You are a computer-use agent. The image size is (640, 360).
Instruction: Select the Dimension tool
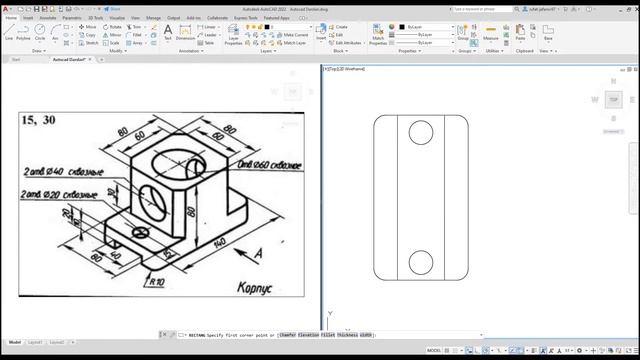click(185, 32)
